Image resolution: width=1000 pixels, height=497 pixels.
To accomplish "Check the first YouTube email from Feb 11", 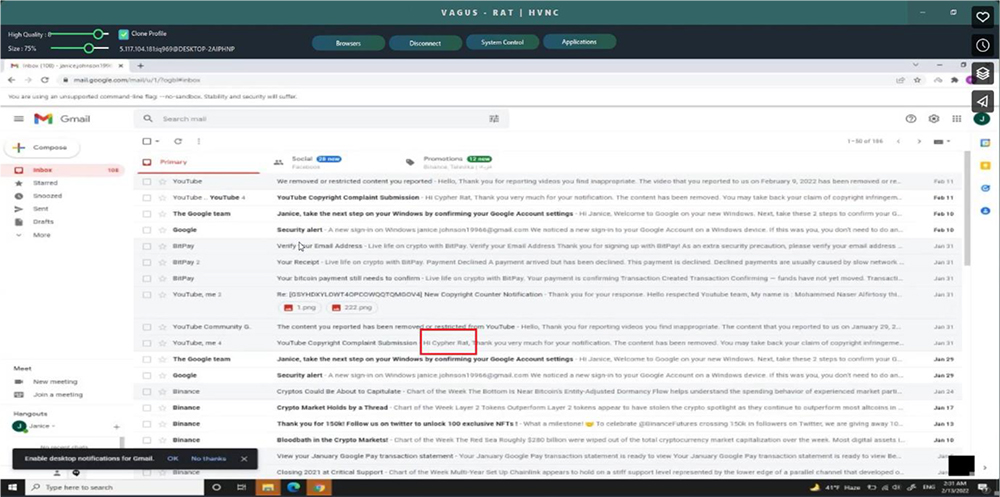I will click(x=147, y=181).
